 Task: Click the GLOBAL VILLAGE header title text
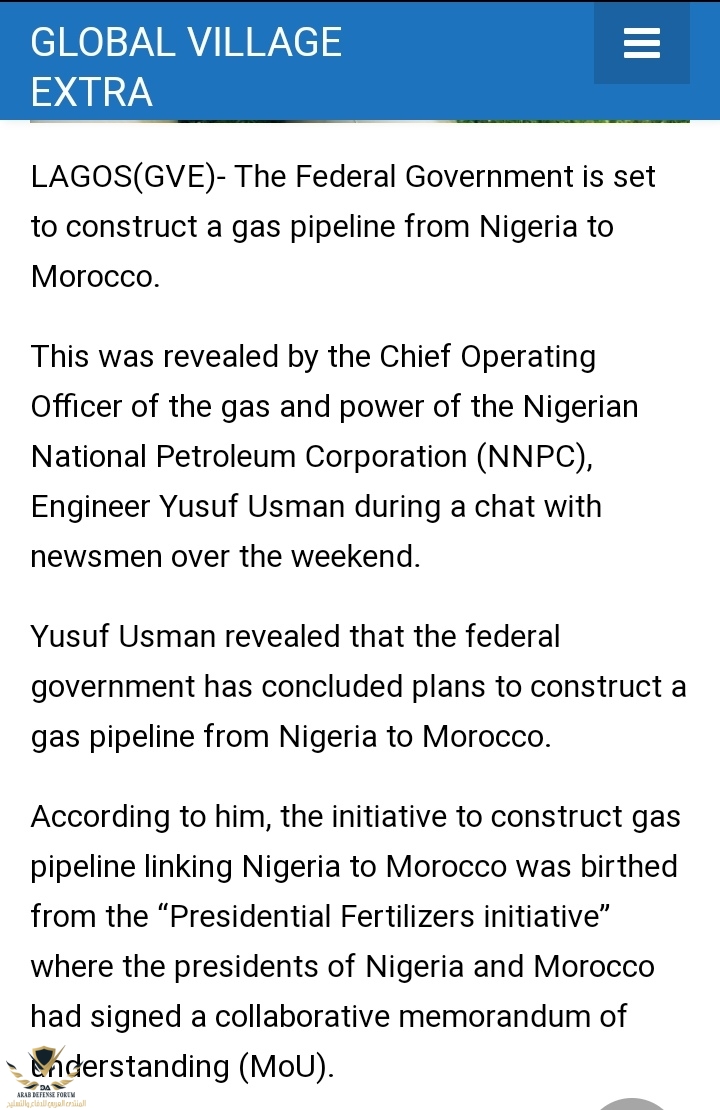[x=186, y=42]
